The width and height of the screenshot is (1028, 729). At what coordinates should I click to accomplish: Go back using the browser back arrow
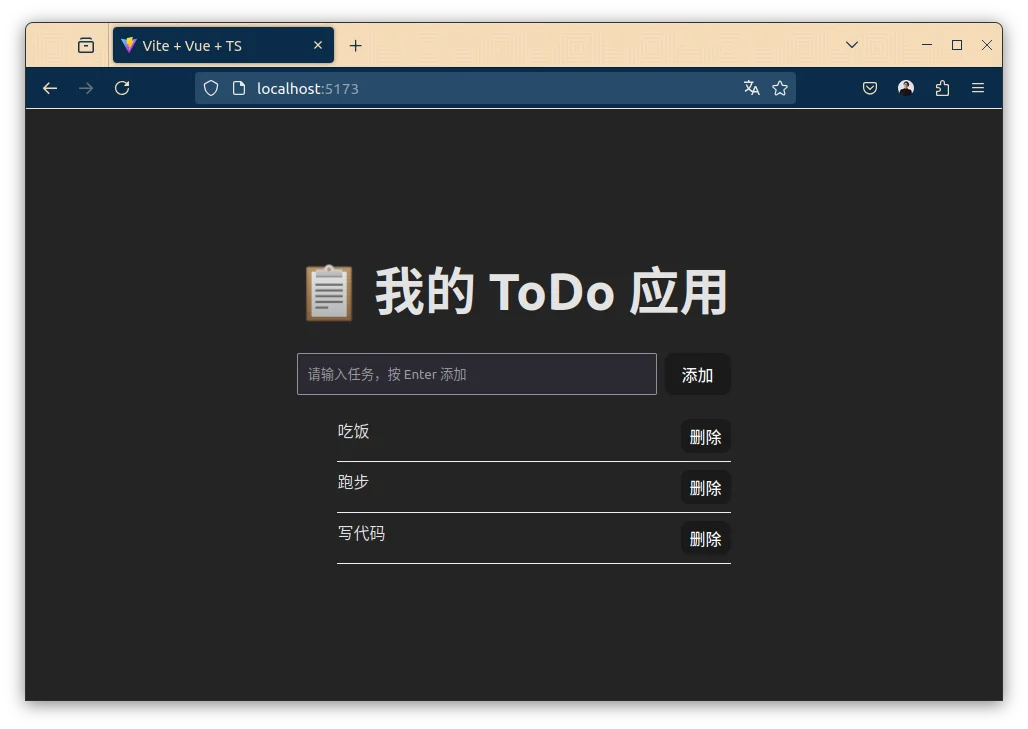[50, 89]
